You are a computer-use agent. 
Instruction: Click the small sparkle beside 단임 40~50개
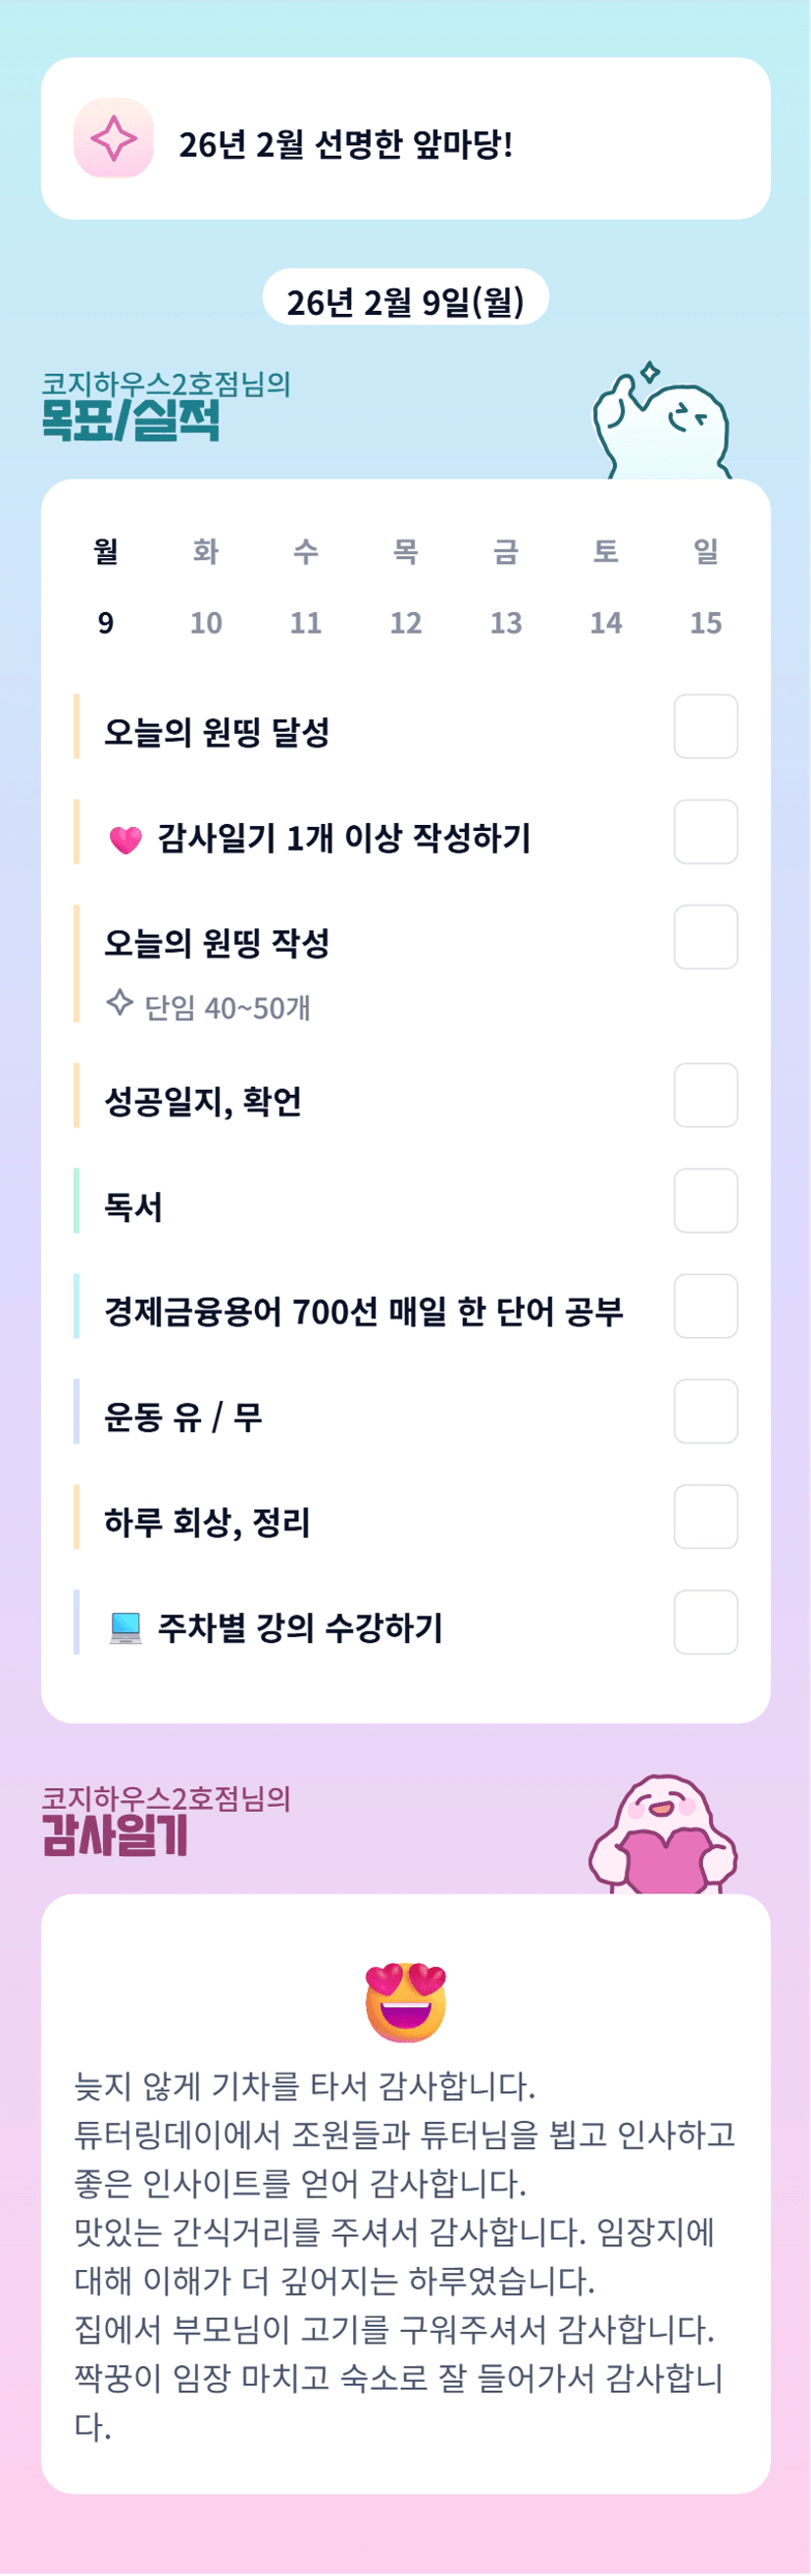click(x=120, y=1003)
